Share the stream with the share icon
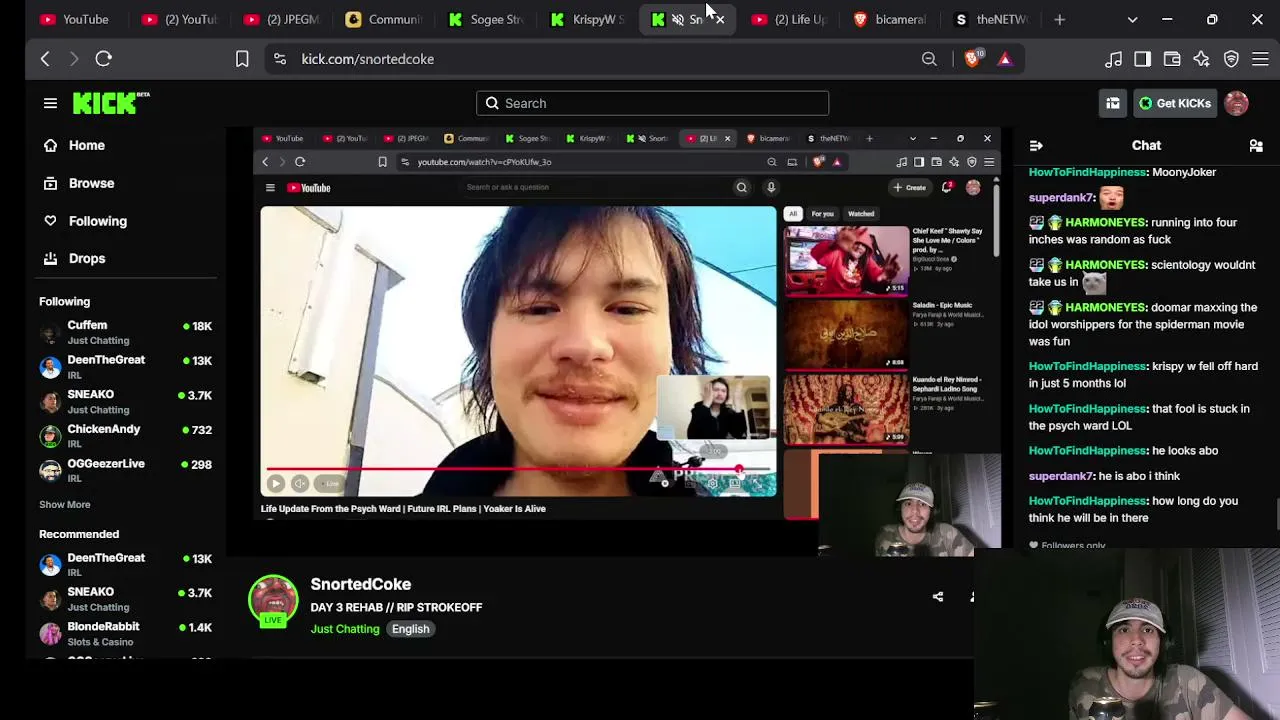The height and width of the screenshot is (720, 1280). [938, 597]
